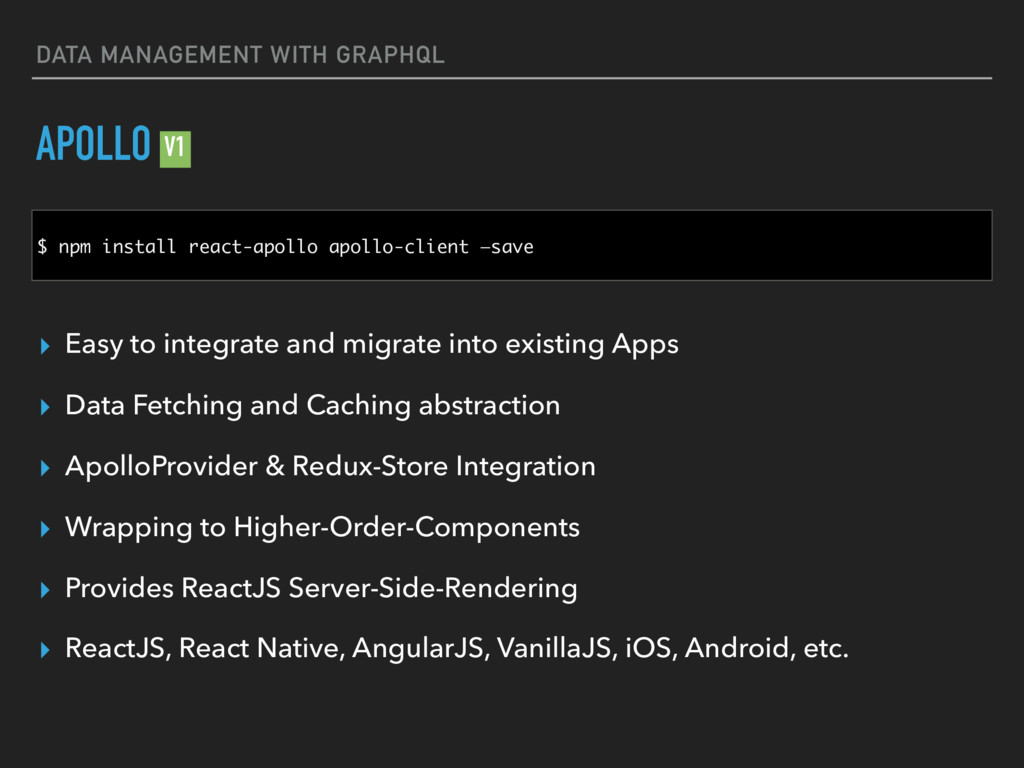This screenshot has width=1024, height=768.
Task: Click bullet arrow beside 'Data Fetching'
Action: 45,407
